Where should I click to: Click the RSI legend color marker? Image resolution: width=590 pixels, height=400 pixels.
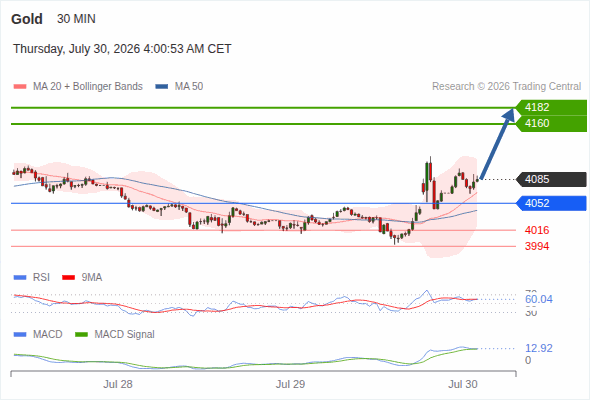point(20,278)
